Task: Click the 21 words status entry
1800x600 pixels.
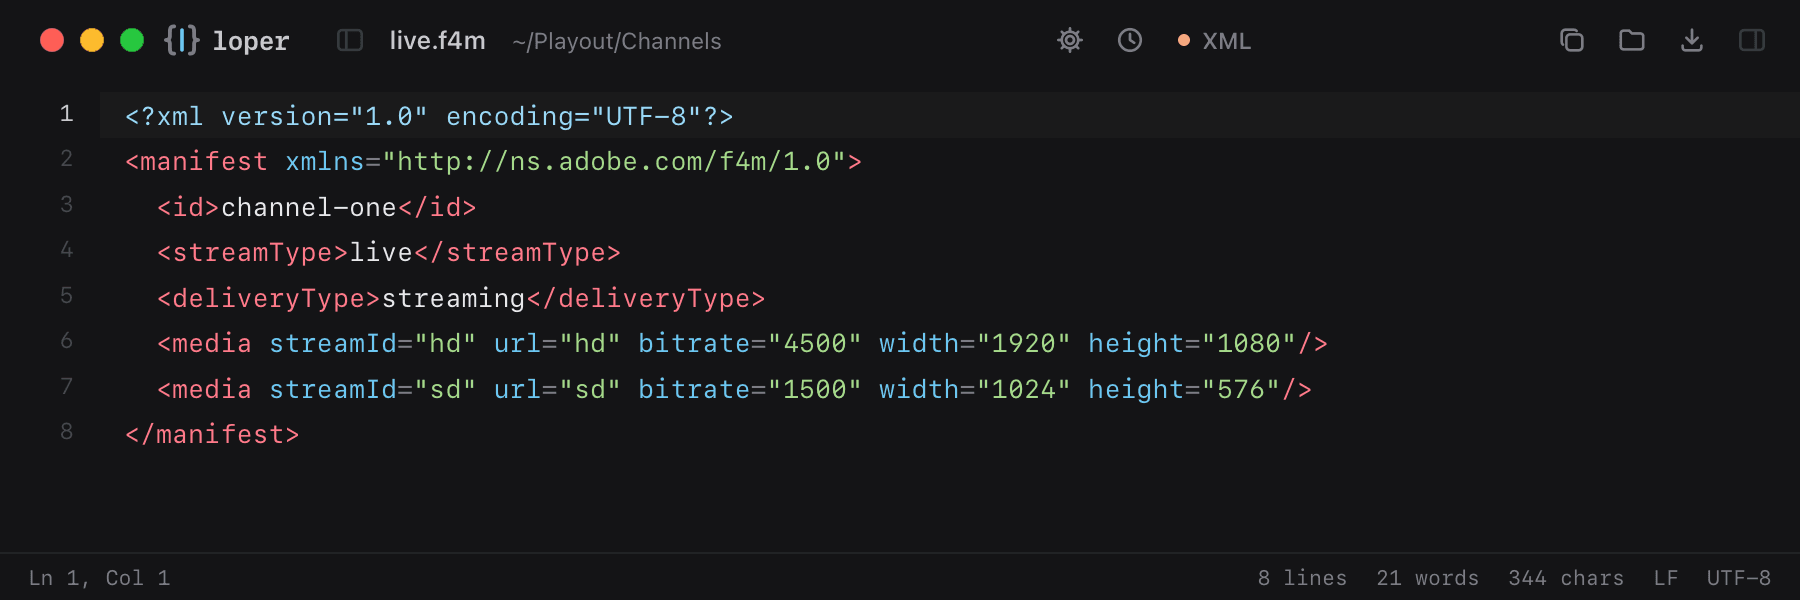Action: pyautogui.click(x=1427, y=578)
